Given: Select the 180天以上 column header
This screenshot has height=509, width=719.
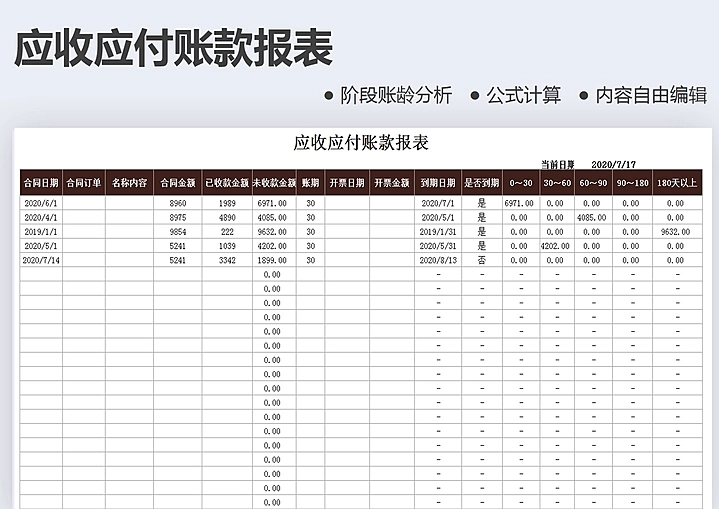Looking at the screenshot, I should (675, 183).
